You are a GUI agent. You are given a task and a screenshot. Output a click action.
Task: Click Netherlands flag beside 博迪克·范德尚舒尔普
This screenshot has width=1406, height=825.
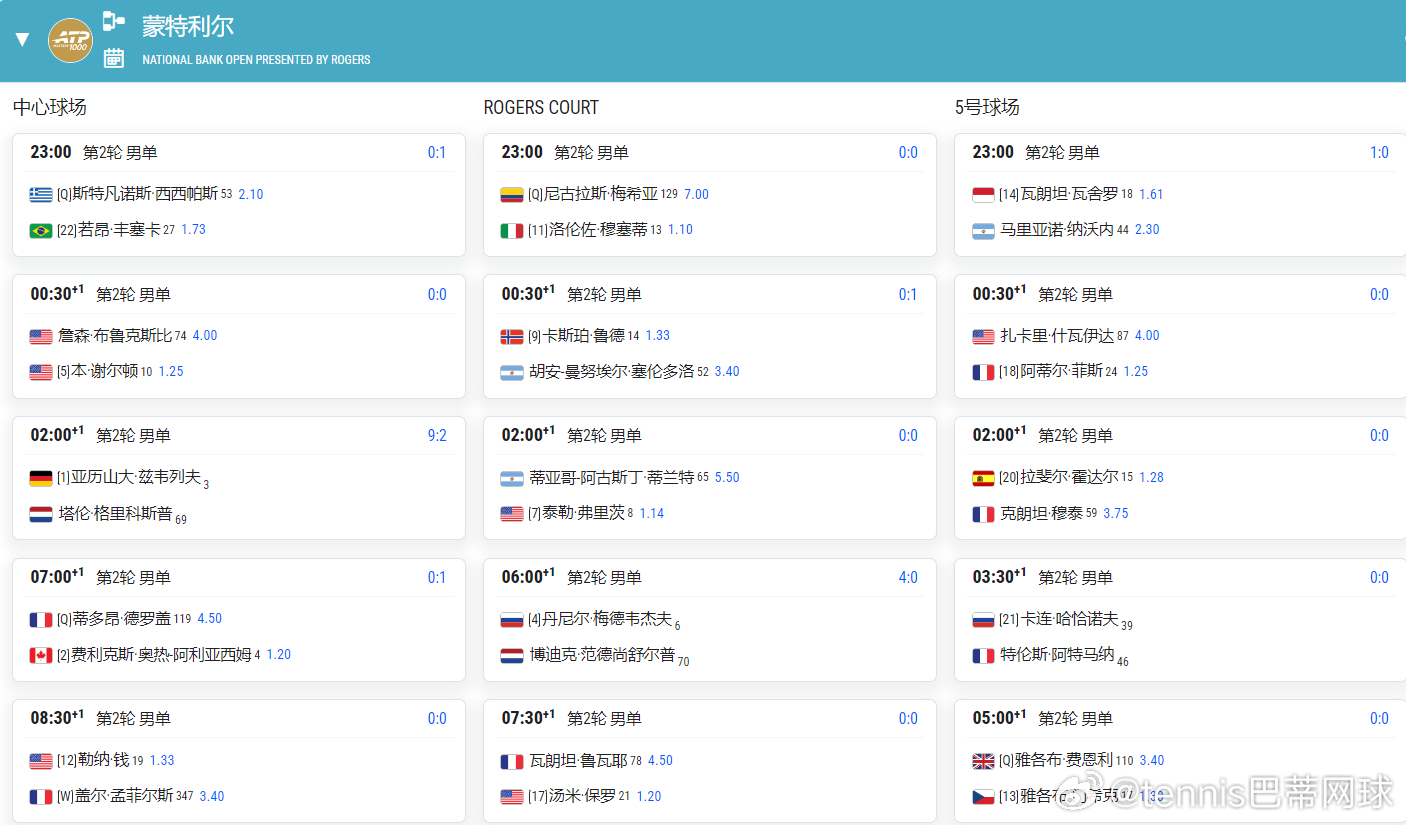click(x=512, y=656)
